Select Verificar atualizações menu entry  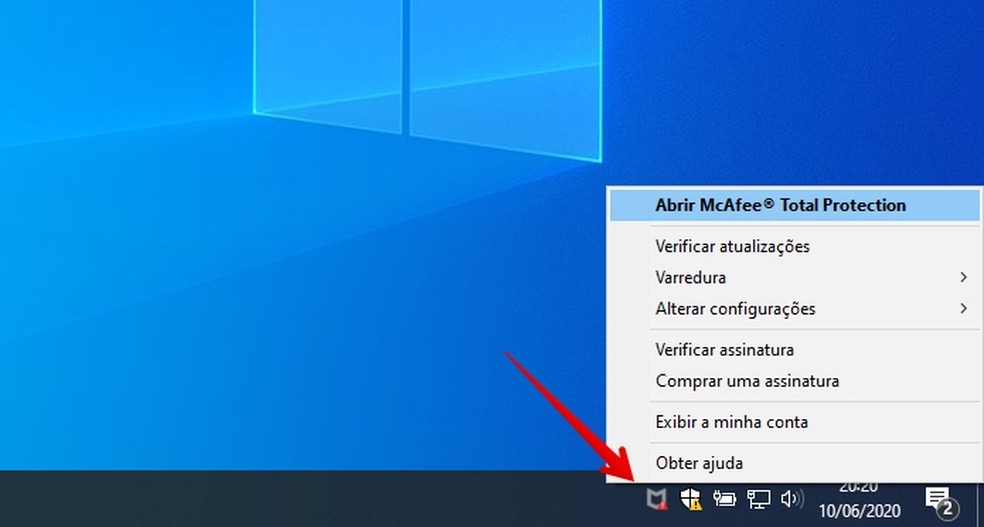click(794, 246)
